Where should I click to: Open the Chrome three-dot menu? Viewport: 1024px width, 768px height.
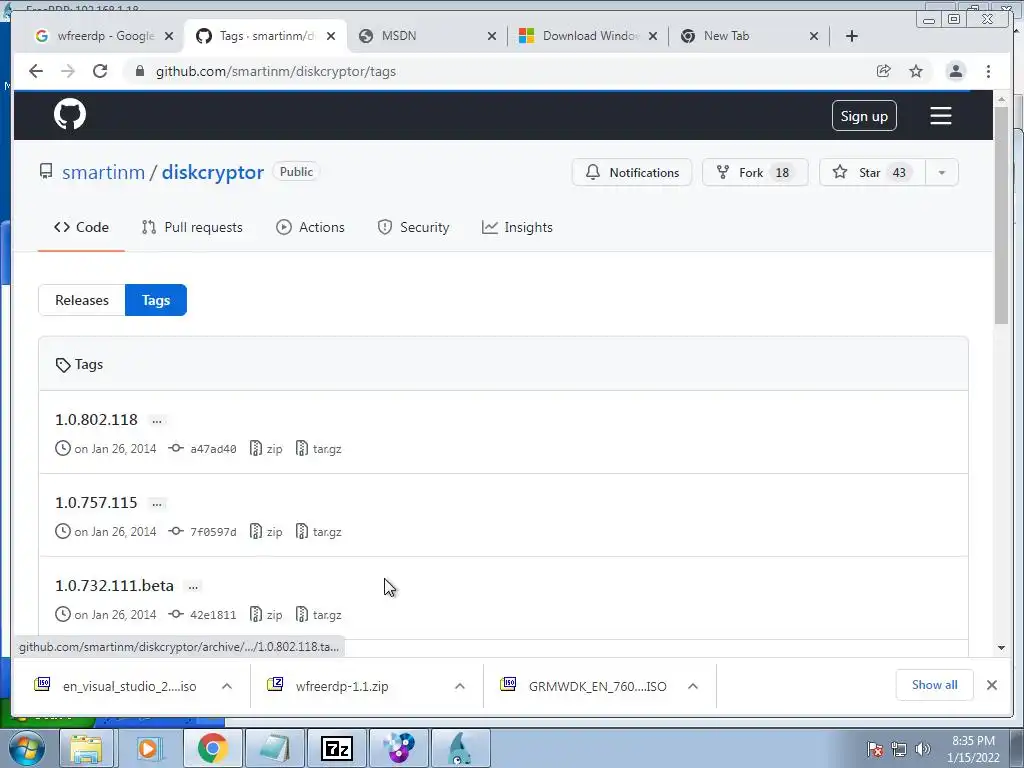(x=988, y=71)
